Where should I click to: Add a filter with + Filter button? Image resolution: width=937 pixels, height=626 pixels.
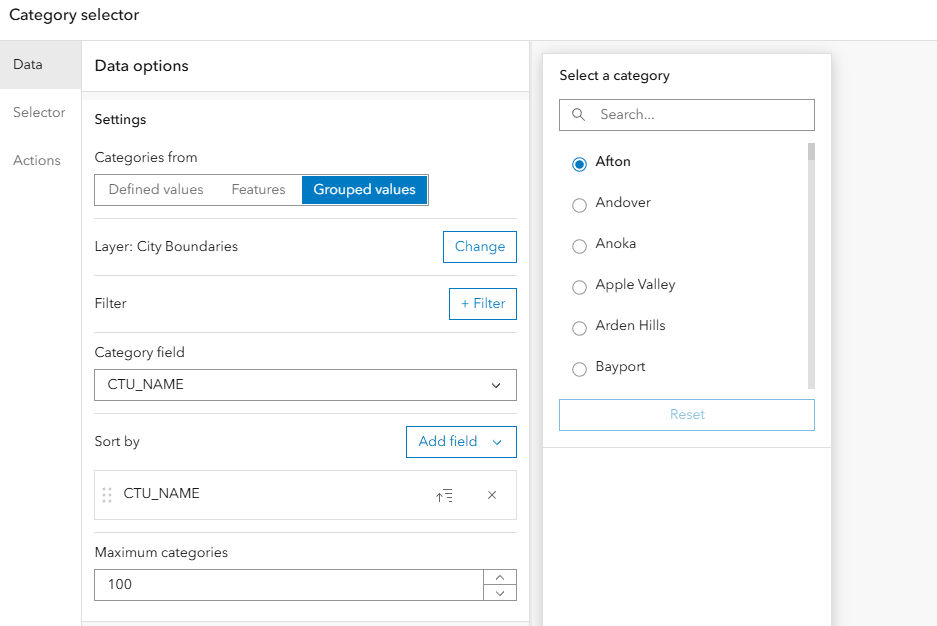483,304
